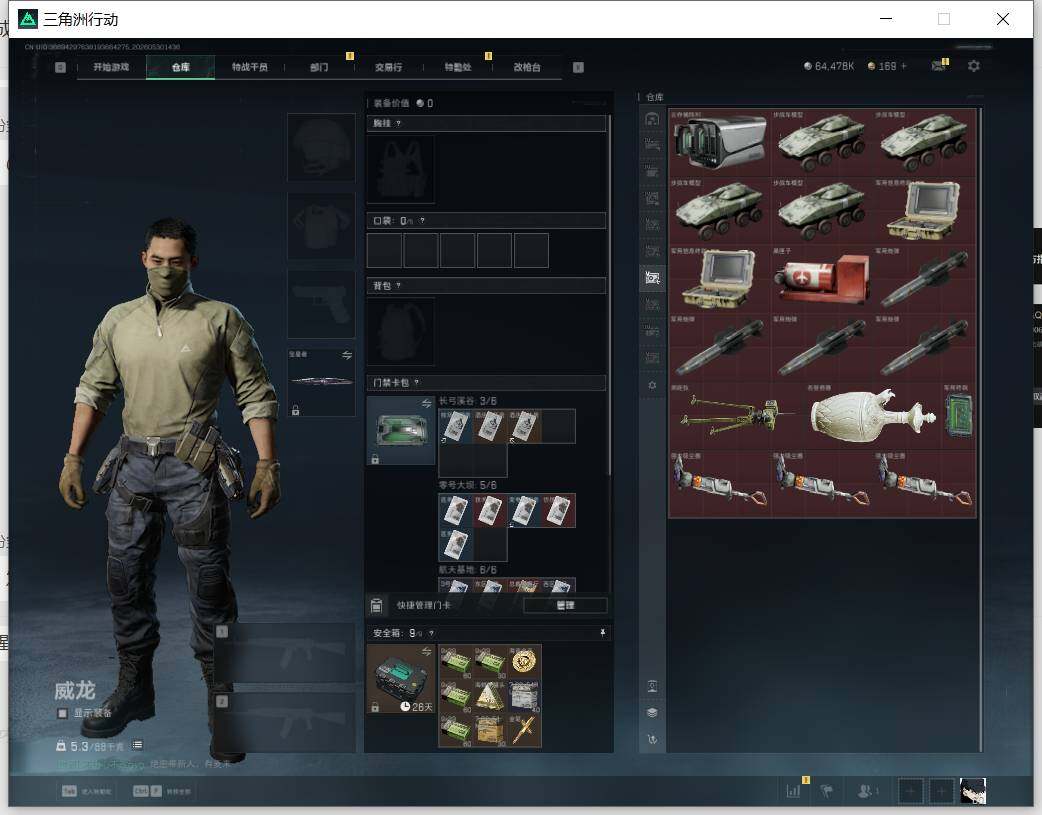Click the empty pistol slot
Screen dimensions: 1042x815
point(321,304)
